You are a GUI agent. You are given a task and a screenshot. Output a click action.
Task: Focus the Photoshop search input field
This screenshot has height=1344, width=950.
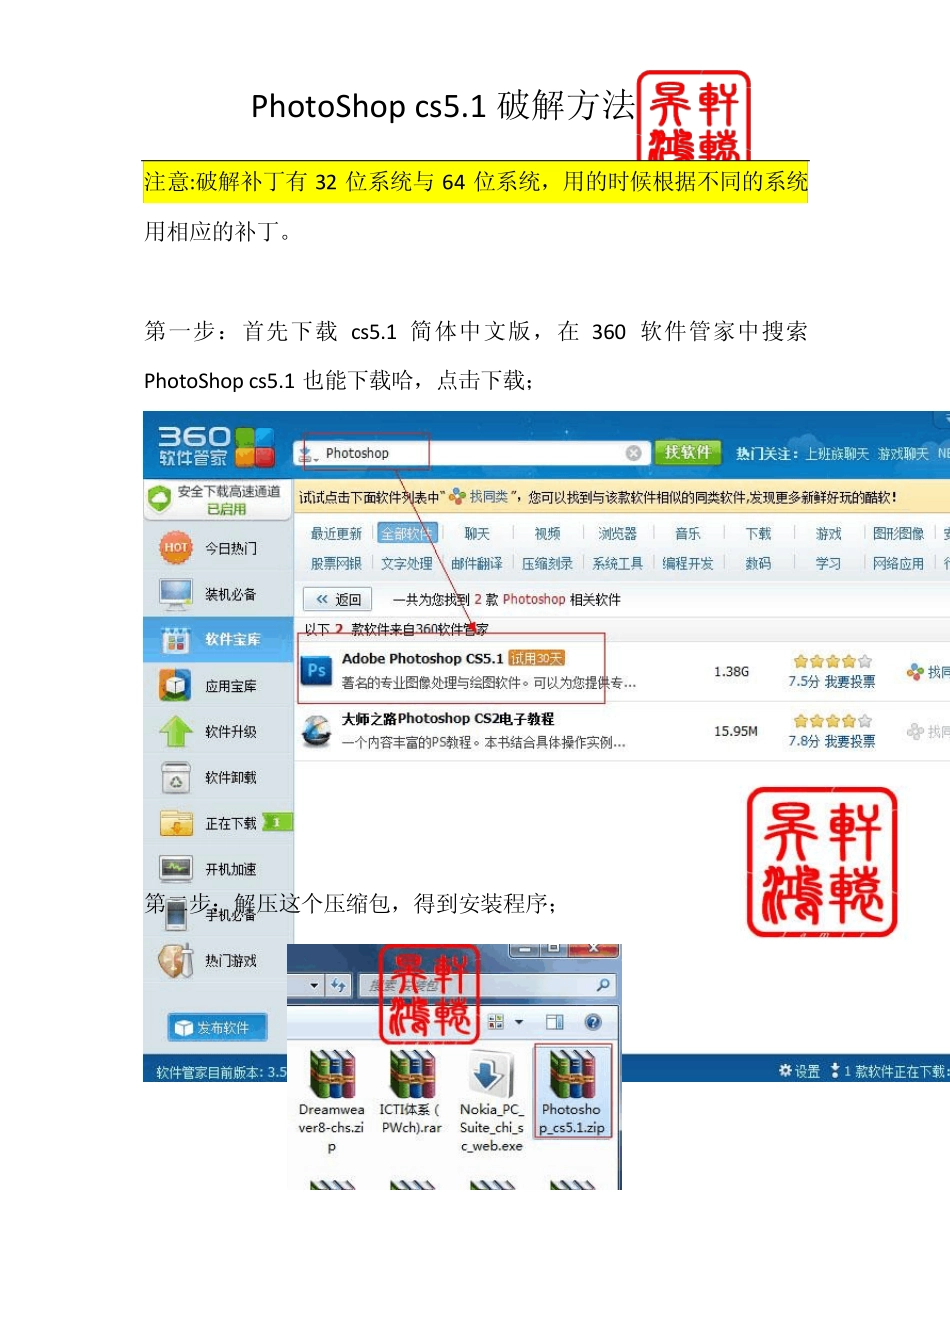pos(472,453)
